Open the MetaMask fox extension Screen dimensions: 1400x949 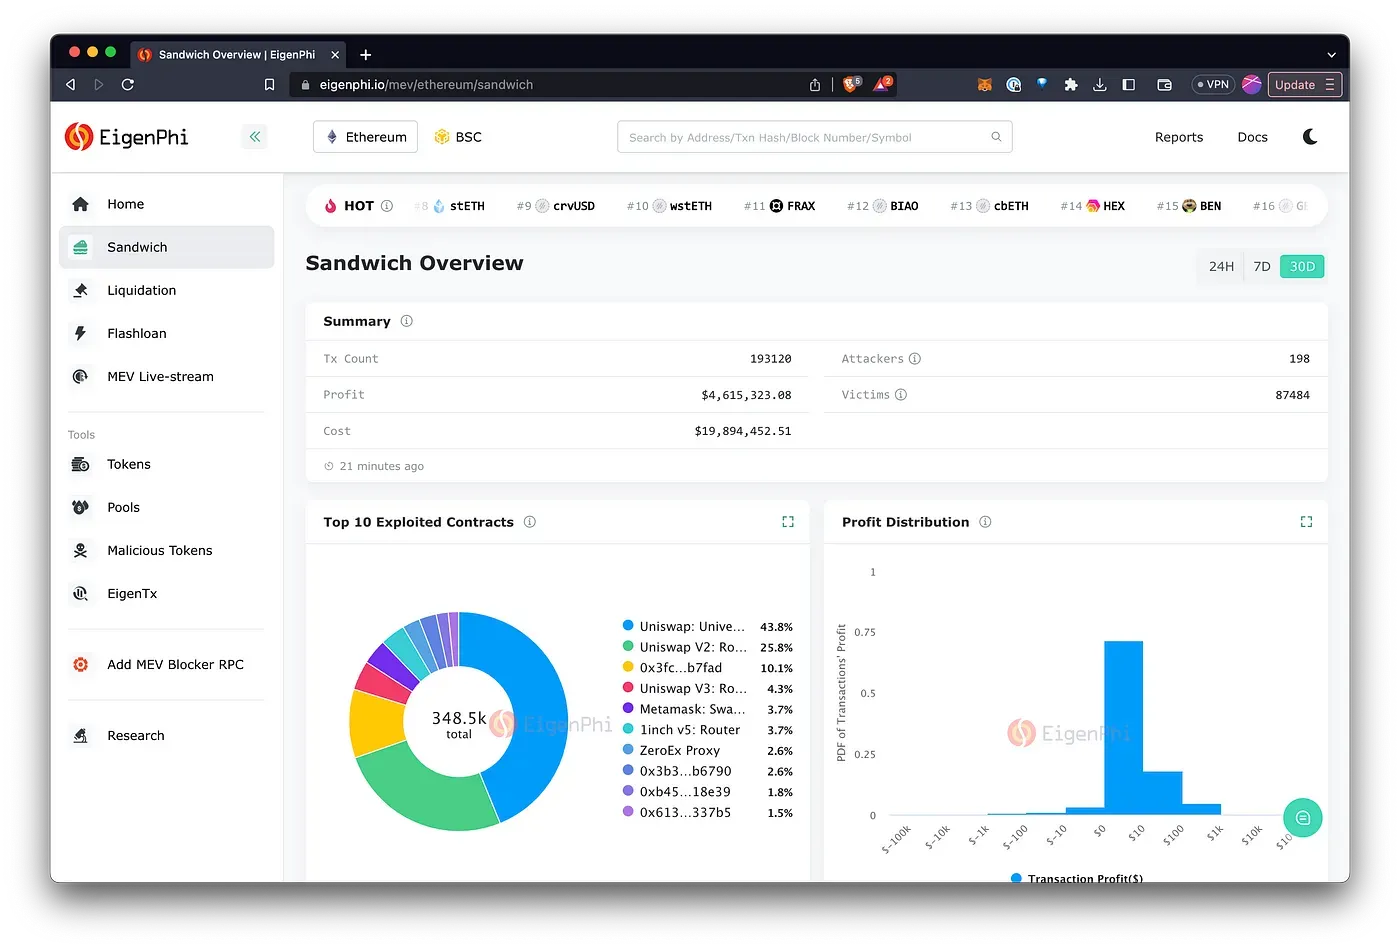coord(984,85)
